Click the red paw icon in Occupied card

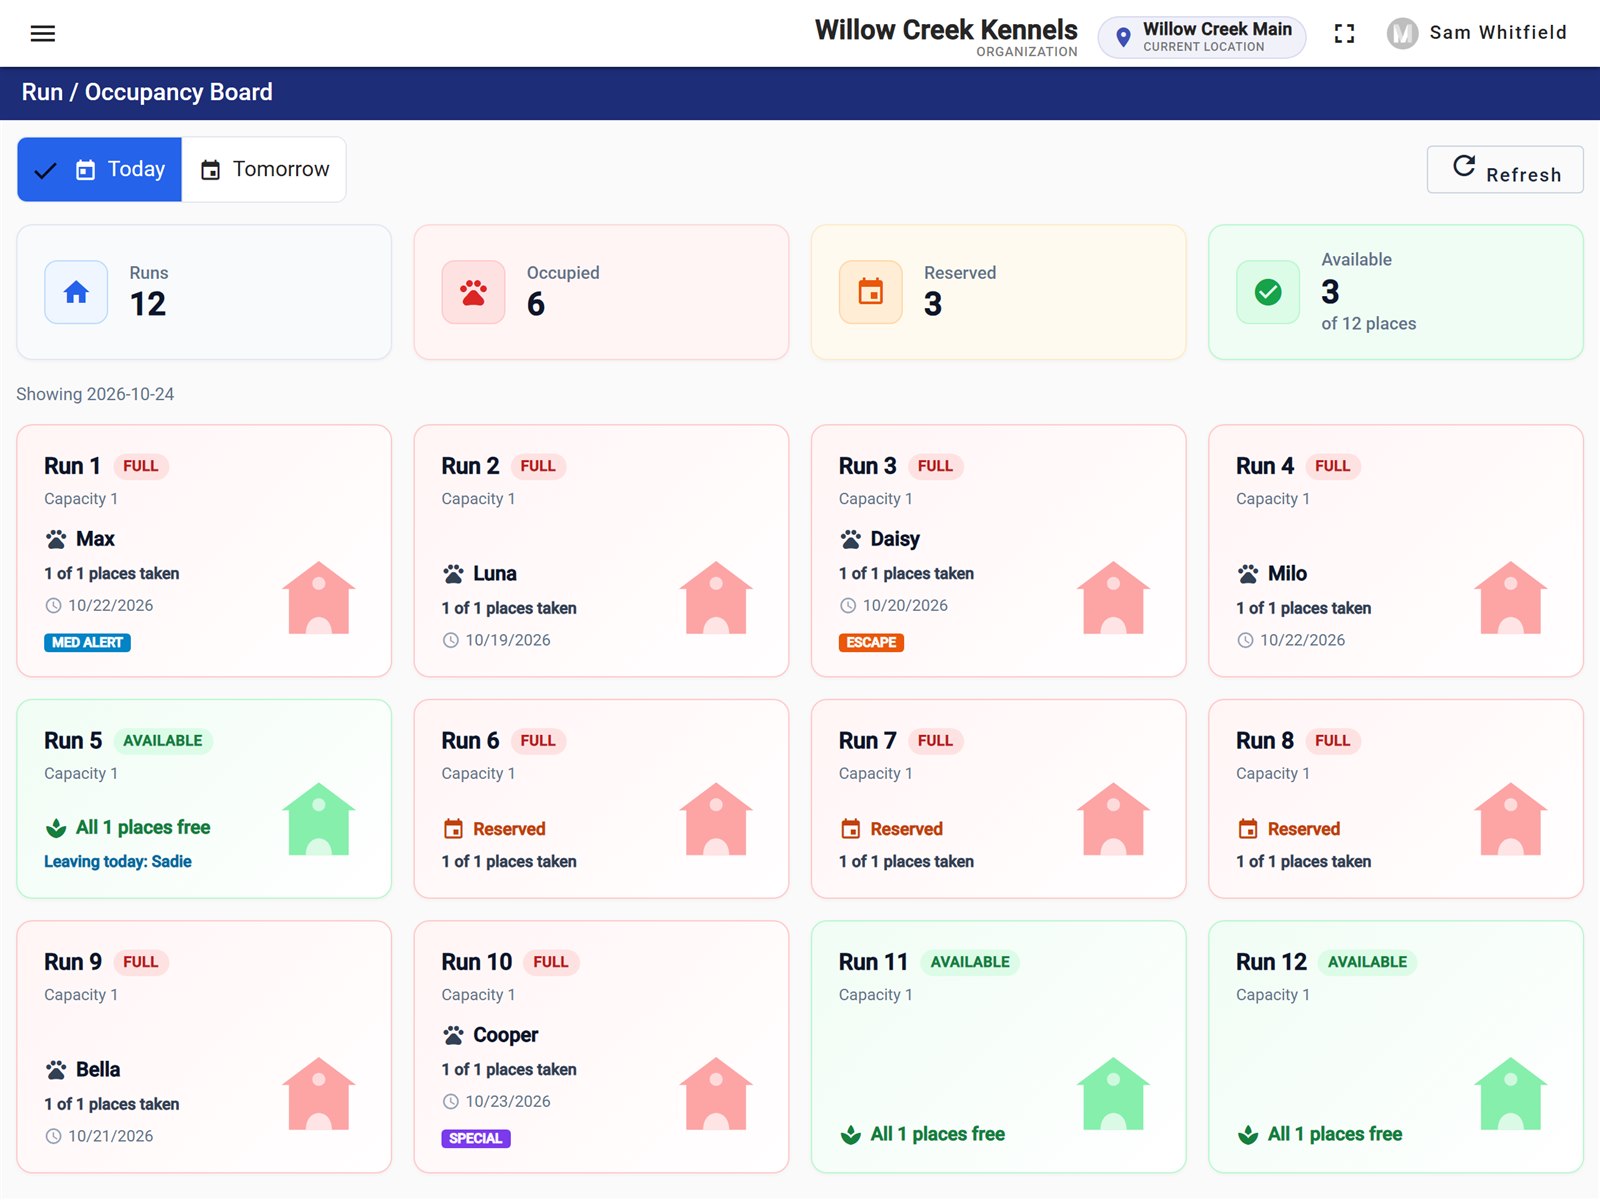[473, 292]
